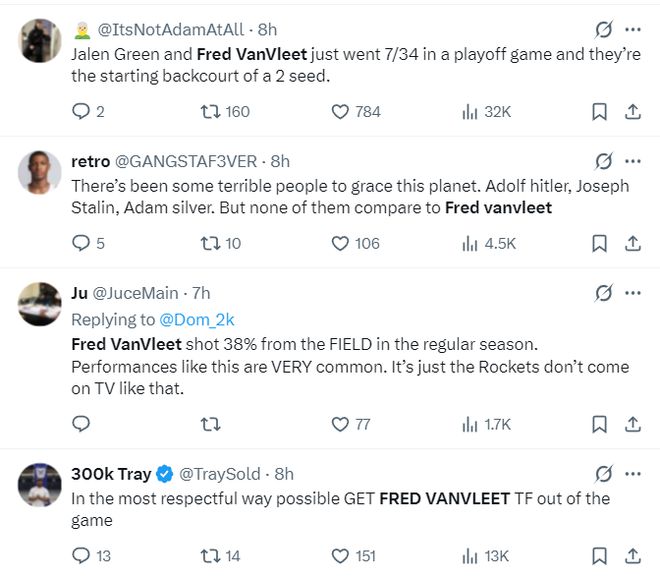Like retro's tweet with 106 likes
Image resolution: width=660 pixels, height=580 pixels.
(x=340, y=243)
